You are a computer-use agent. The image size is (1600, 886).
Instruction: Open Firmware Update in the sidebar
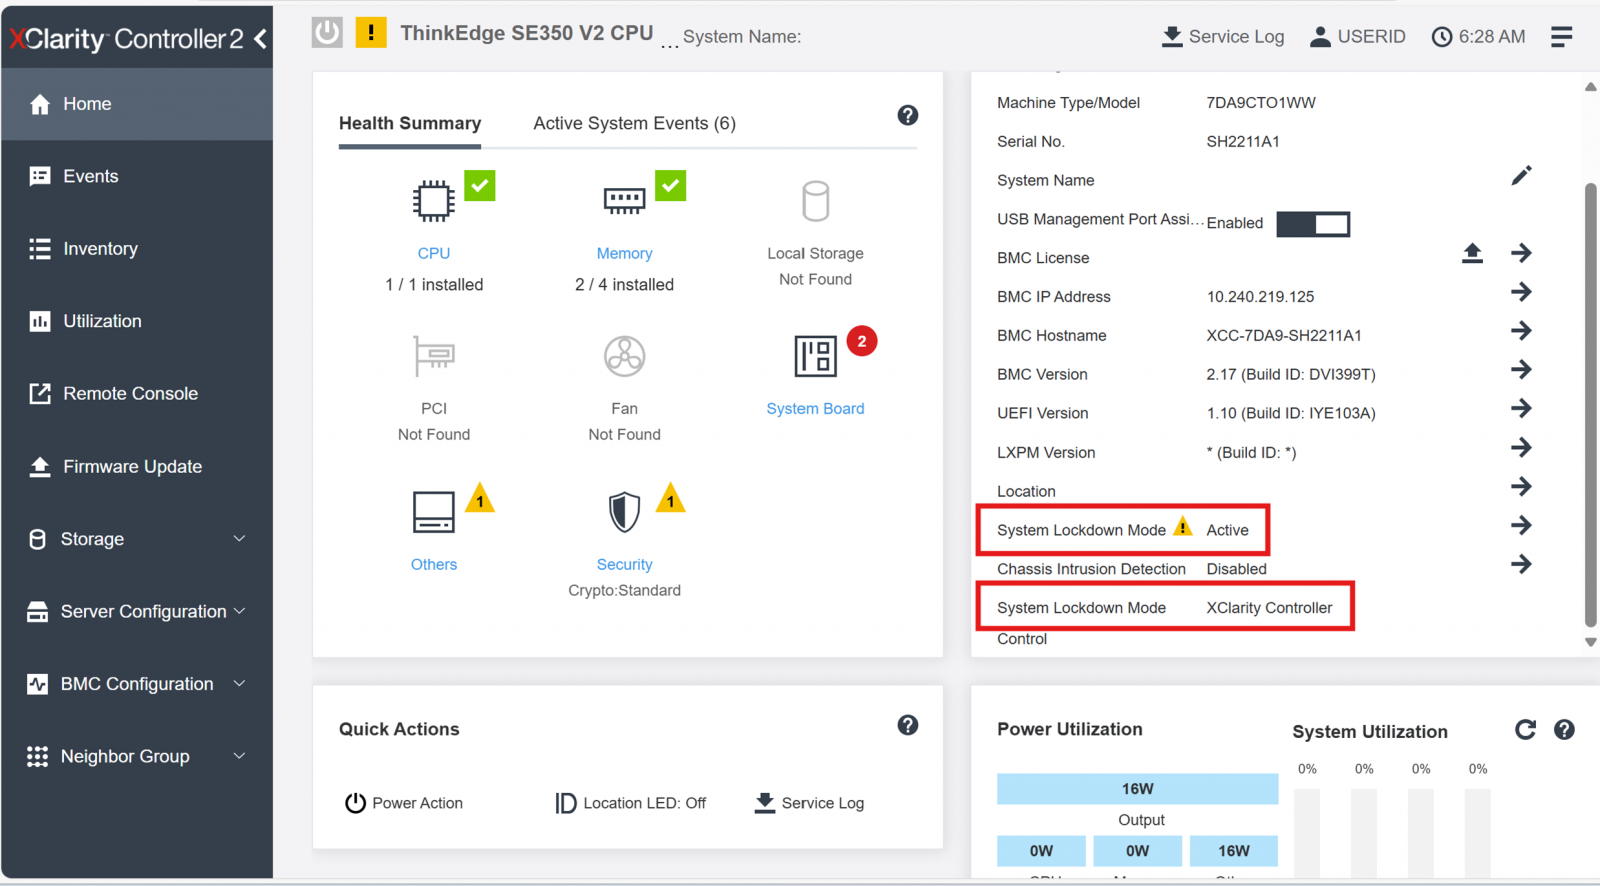click(137, 467)
